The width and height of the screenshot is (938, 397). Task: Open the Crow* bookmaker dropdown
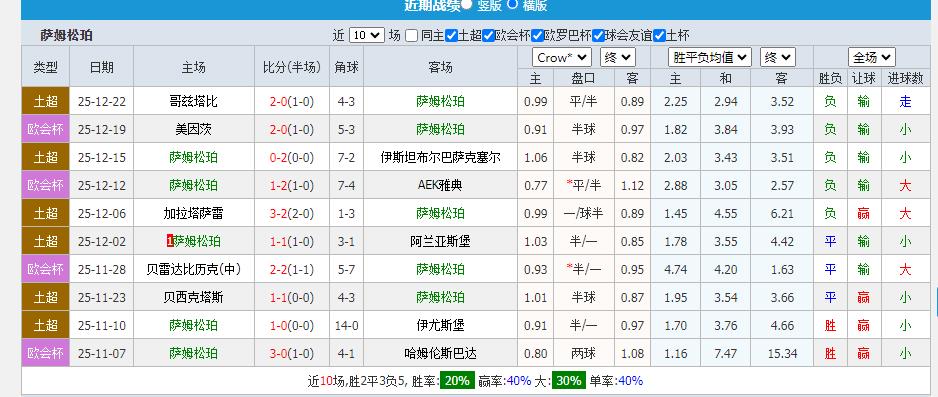[x=562, y=57]
